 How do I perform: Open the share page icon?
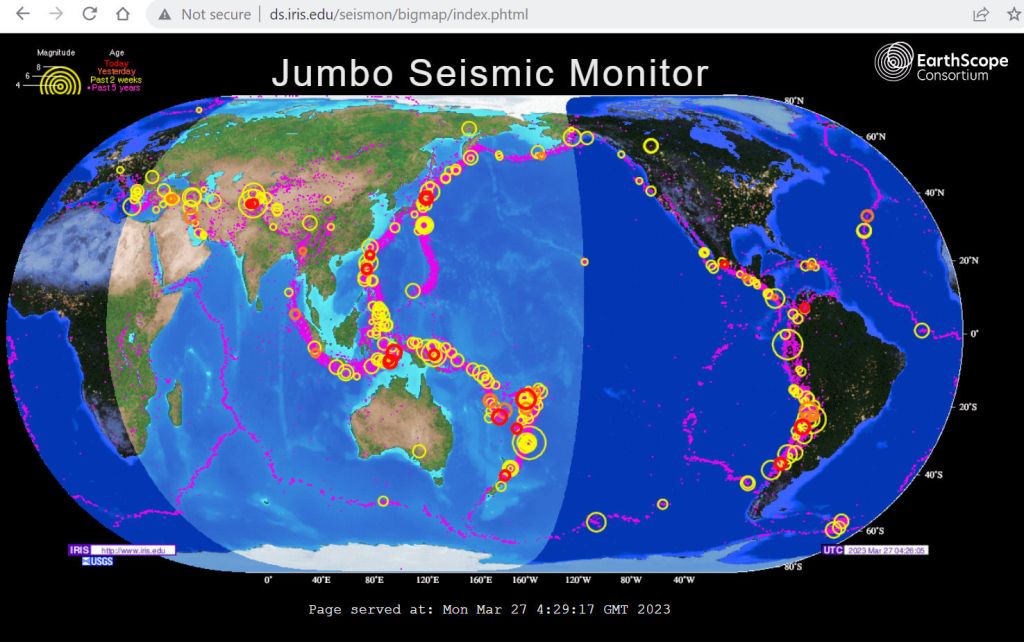point(981,14)
